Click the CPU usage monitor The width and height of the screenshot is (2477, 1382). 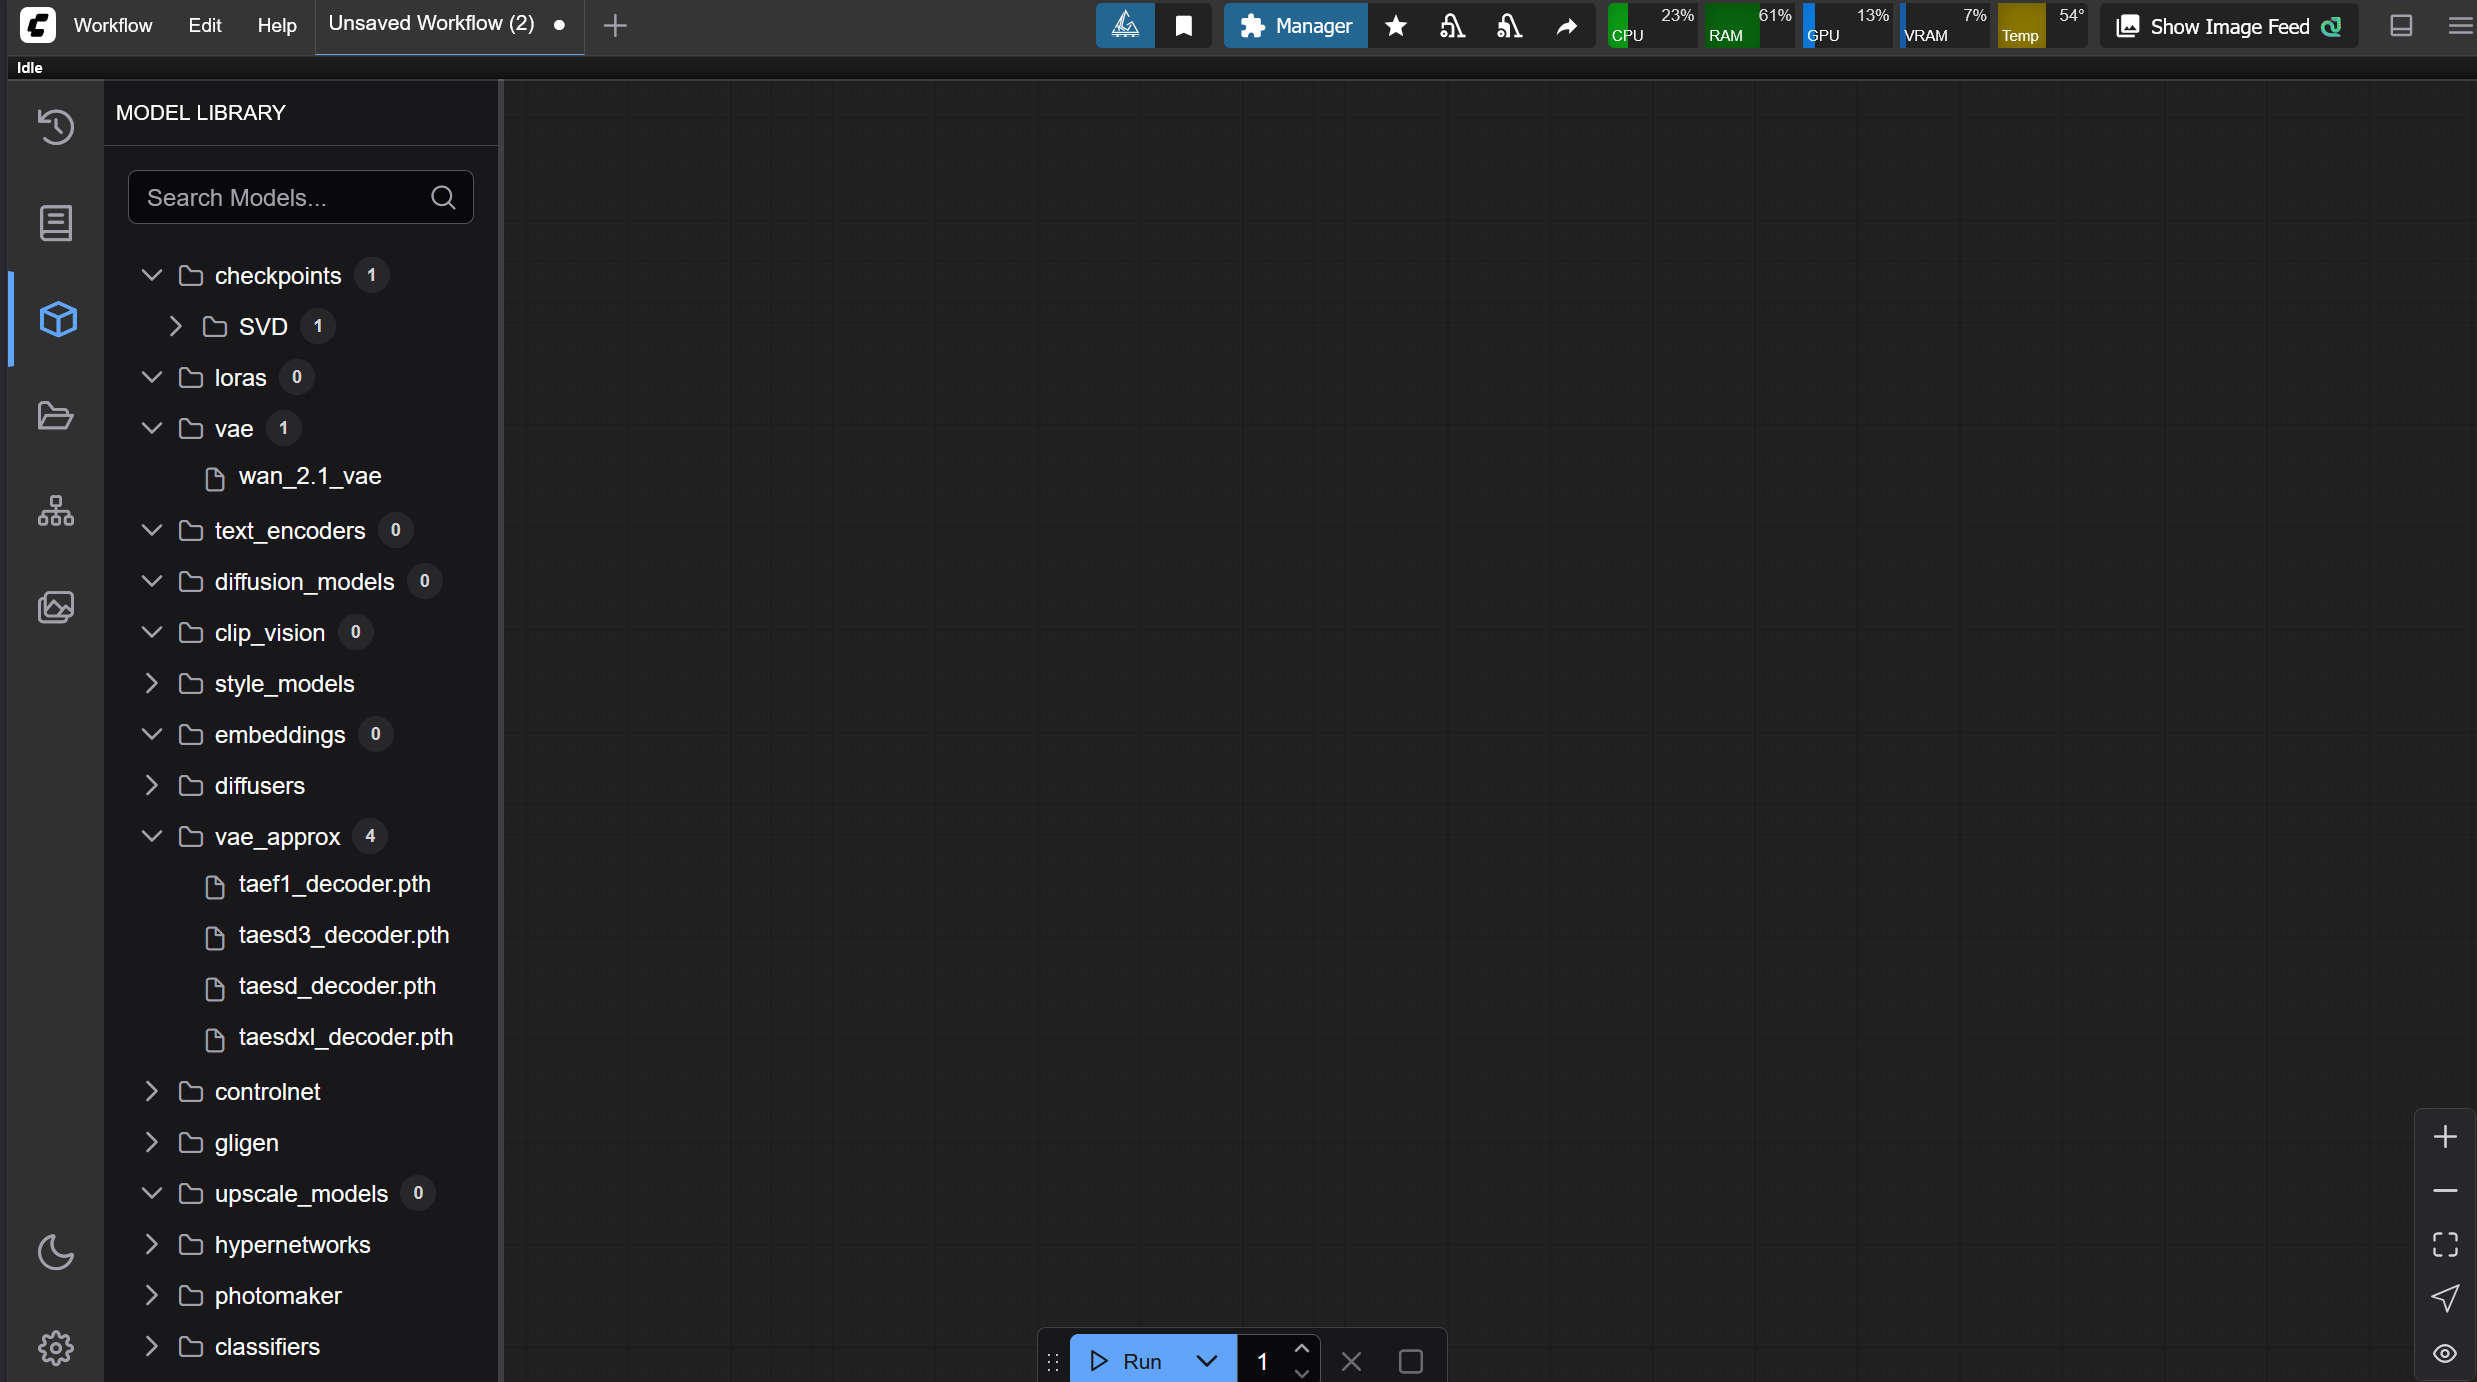point(1652,26)
